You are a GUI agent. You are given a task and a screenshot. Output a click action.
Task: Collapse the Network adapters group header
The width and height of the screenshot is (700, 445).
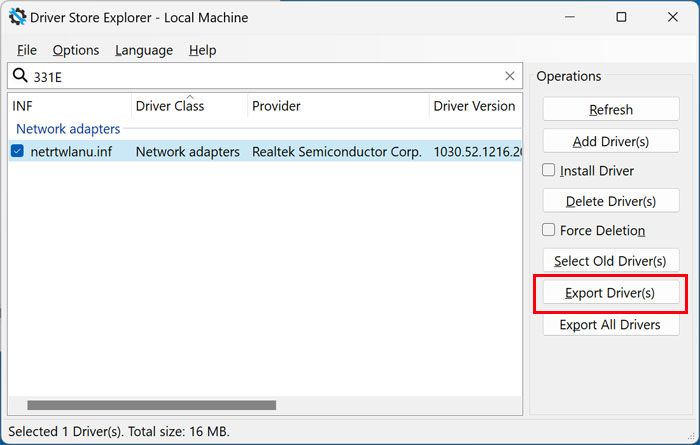point(68,129)
